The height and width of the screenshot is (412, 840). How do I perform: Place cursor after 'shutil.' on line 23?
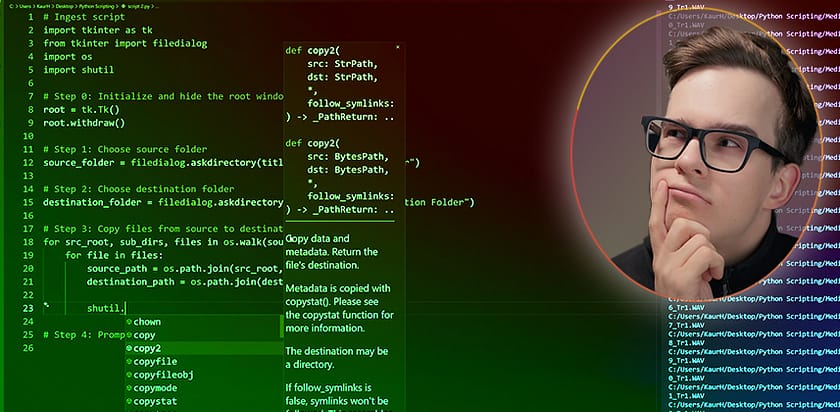click(125, 308)
